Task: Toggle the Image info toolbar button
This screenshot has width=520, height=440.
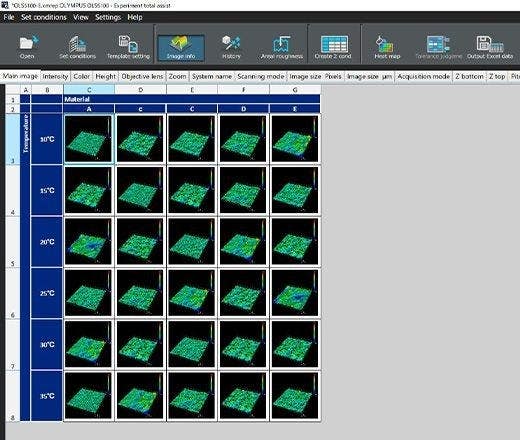Action: (181, 48)
